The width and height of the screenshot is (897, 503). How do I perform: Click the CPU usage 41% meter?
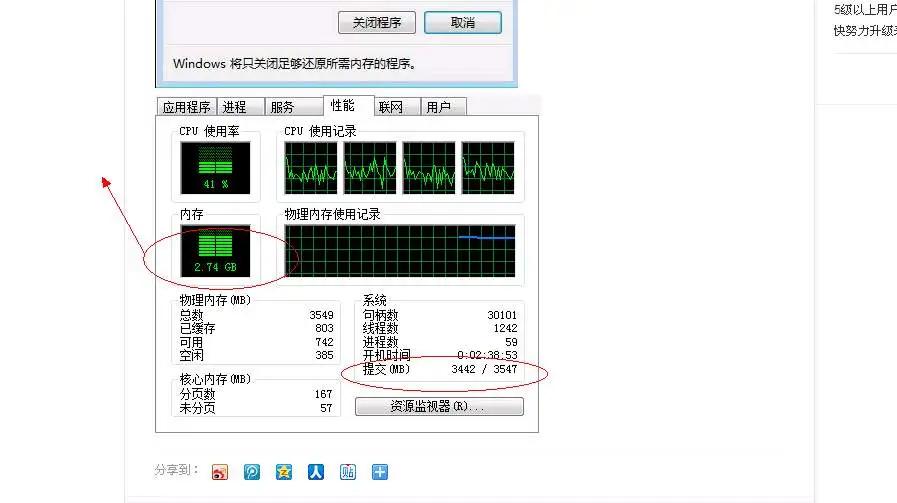pos(215,167)
